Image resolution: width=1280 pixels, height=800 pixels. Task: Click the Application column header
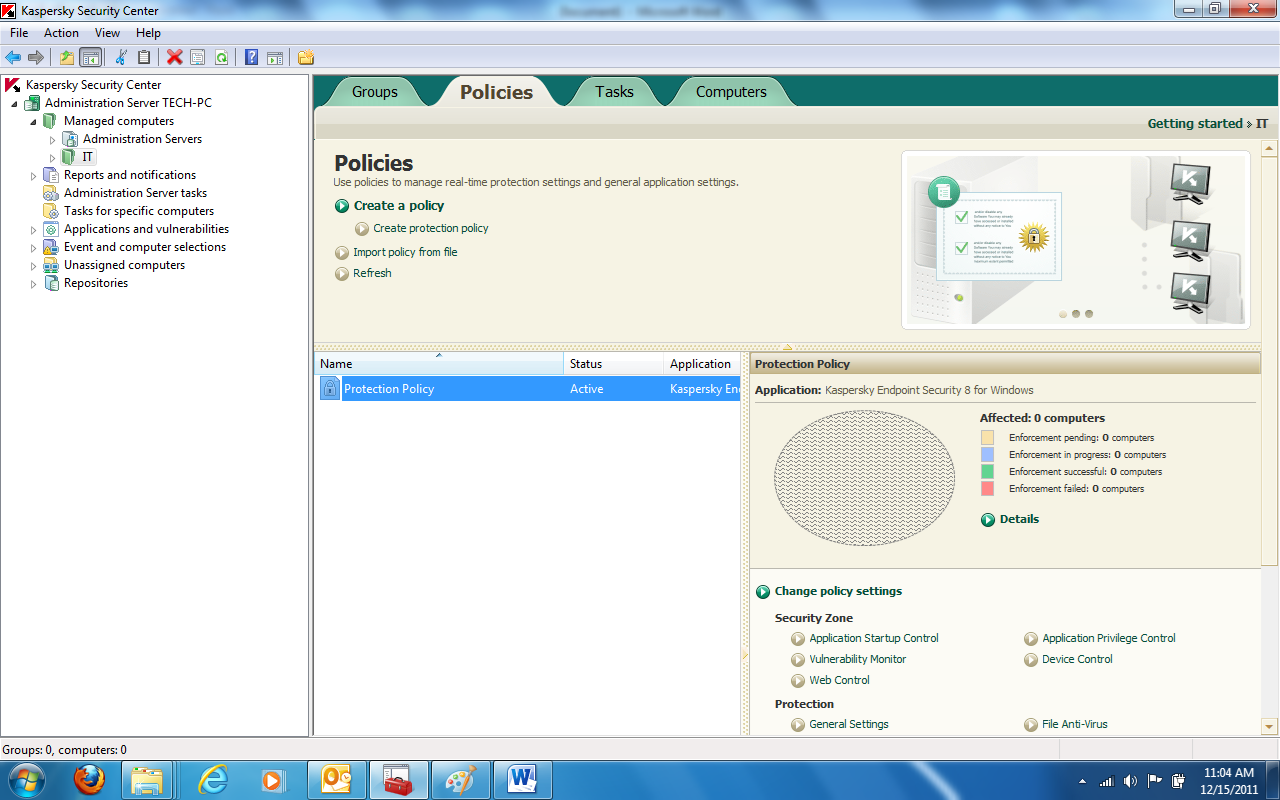tap(702, 364)
